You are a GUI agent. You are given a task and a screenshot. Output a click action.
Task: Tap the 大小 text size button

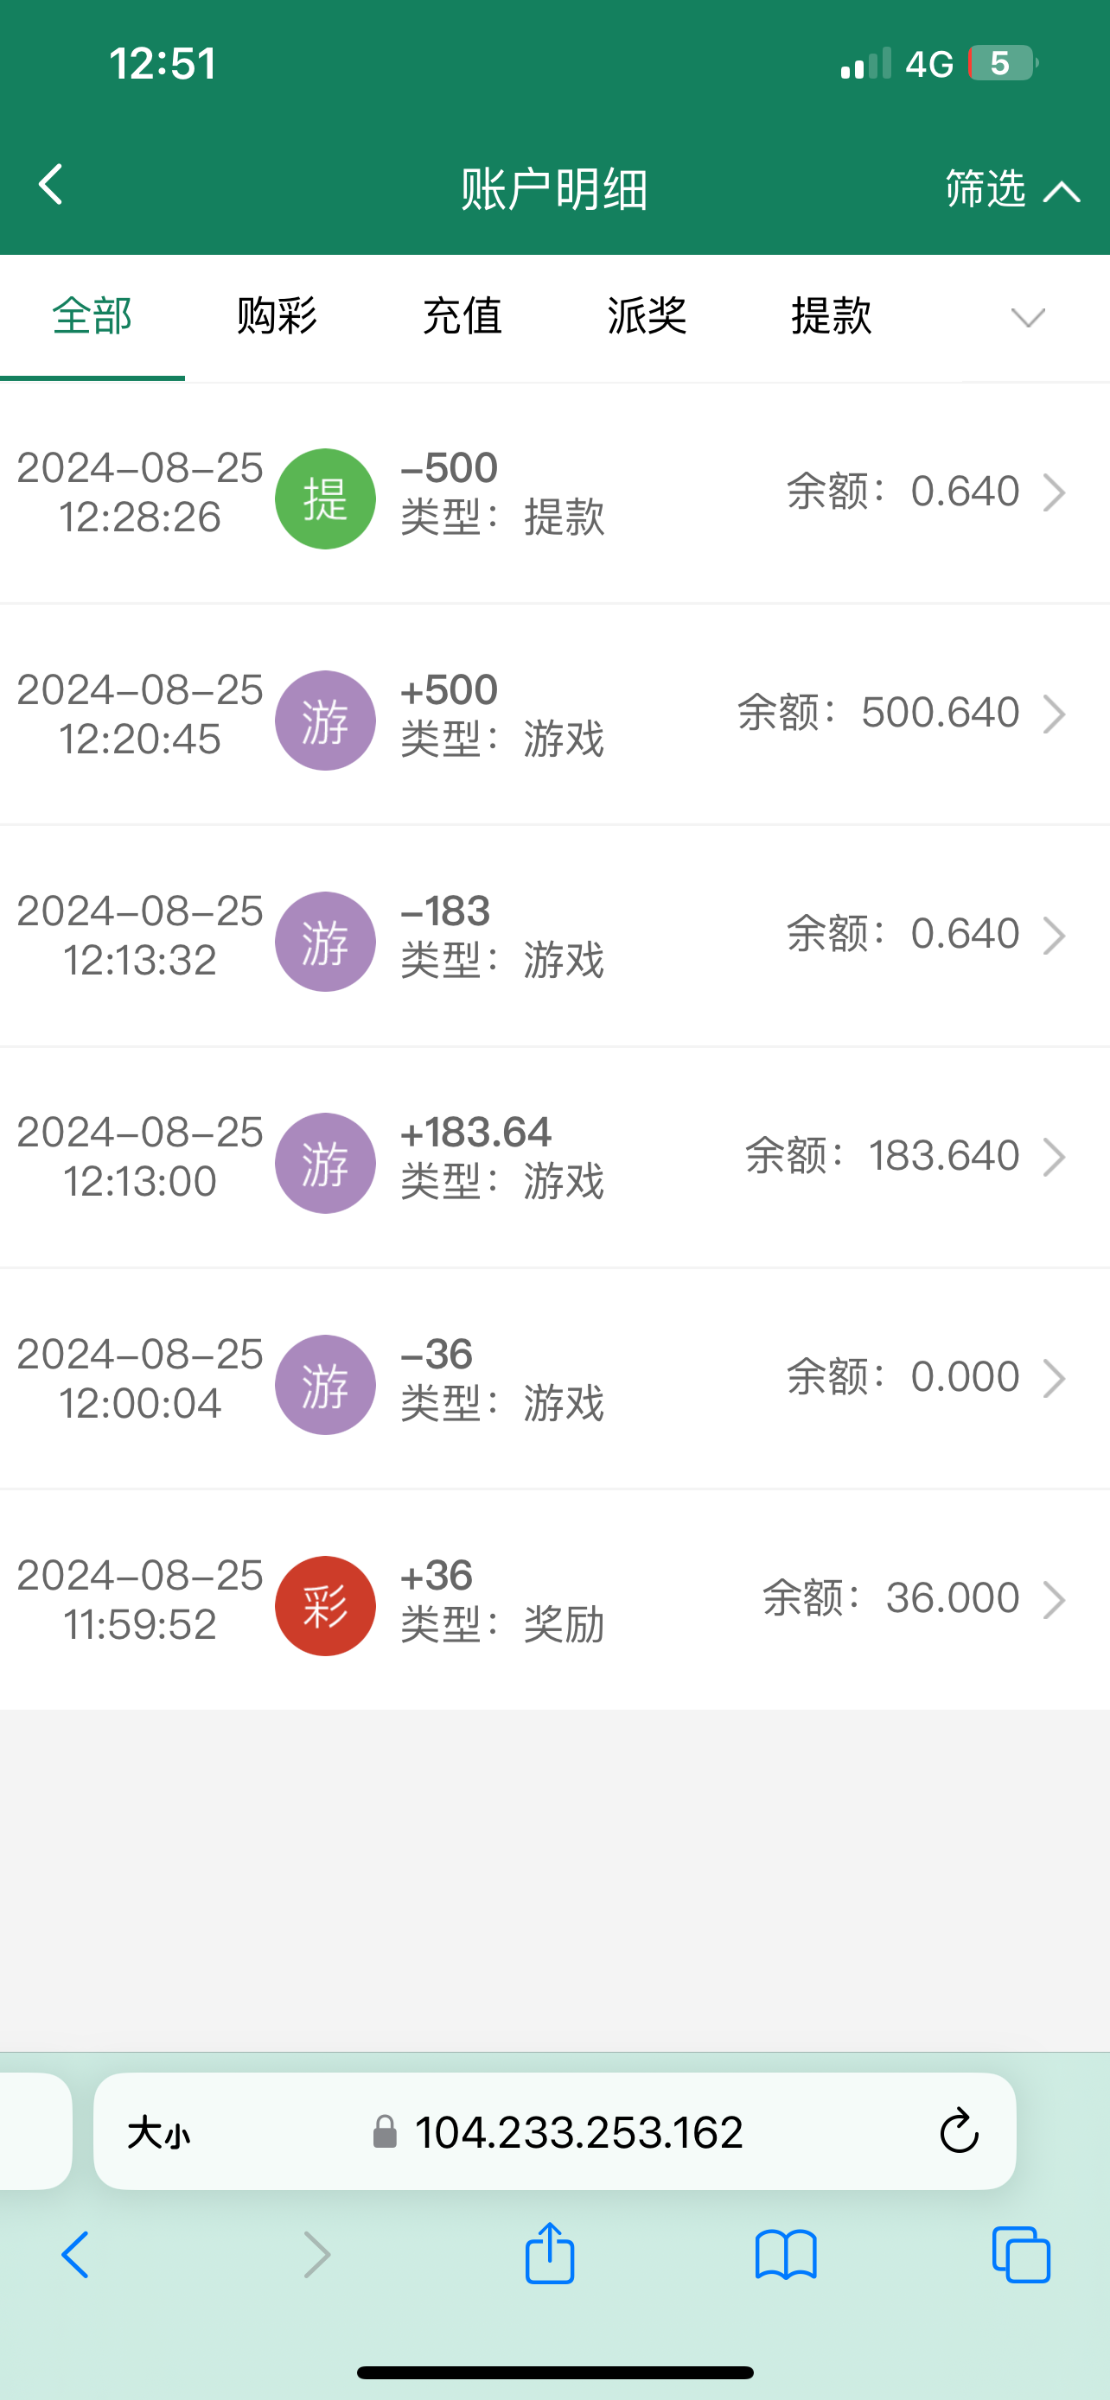point(159,2132)
